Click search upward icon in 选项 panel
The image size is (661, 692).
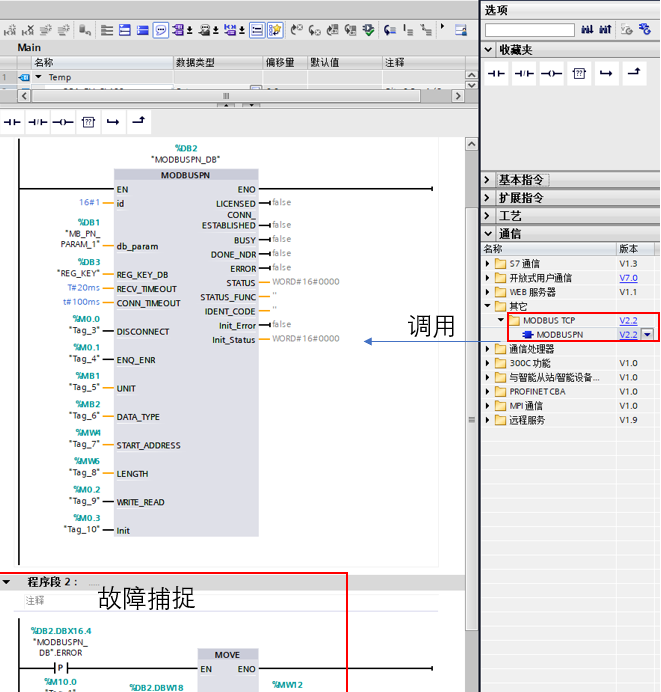coord(605,30)
